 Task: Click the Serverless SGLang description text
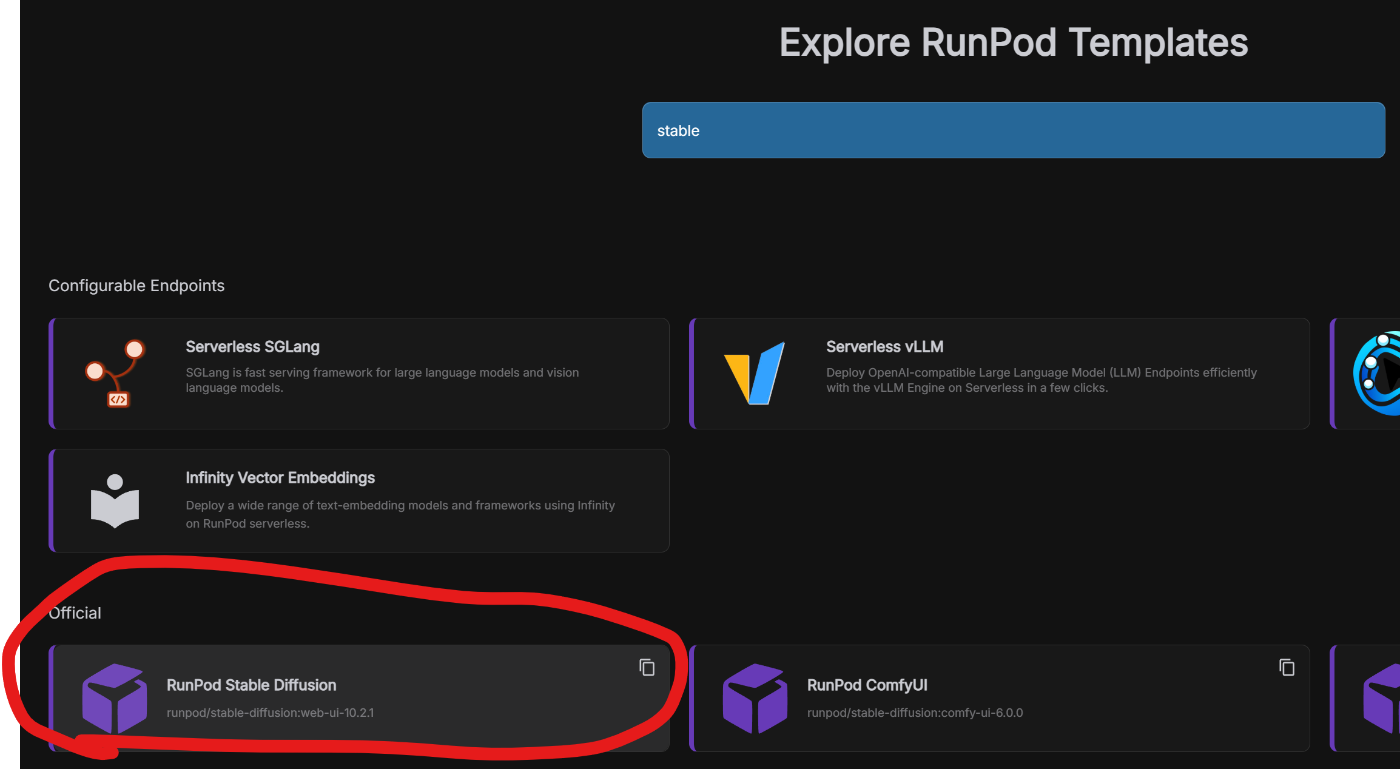(x=382, y=380)
